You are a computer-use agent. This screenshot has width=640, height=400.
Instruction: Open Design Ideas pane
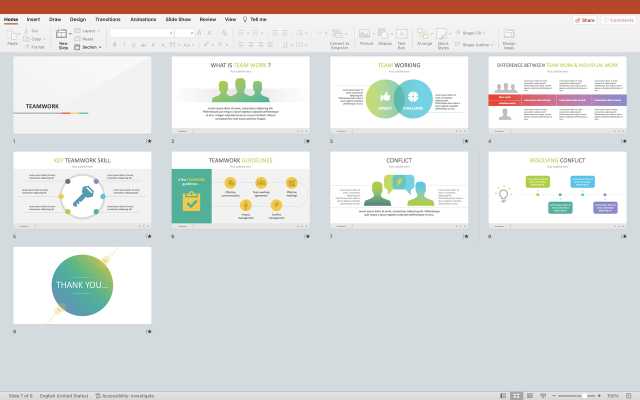(x=509, y=35)
